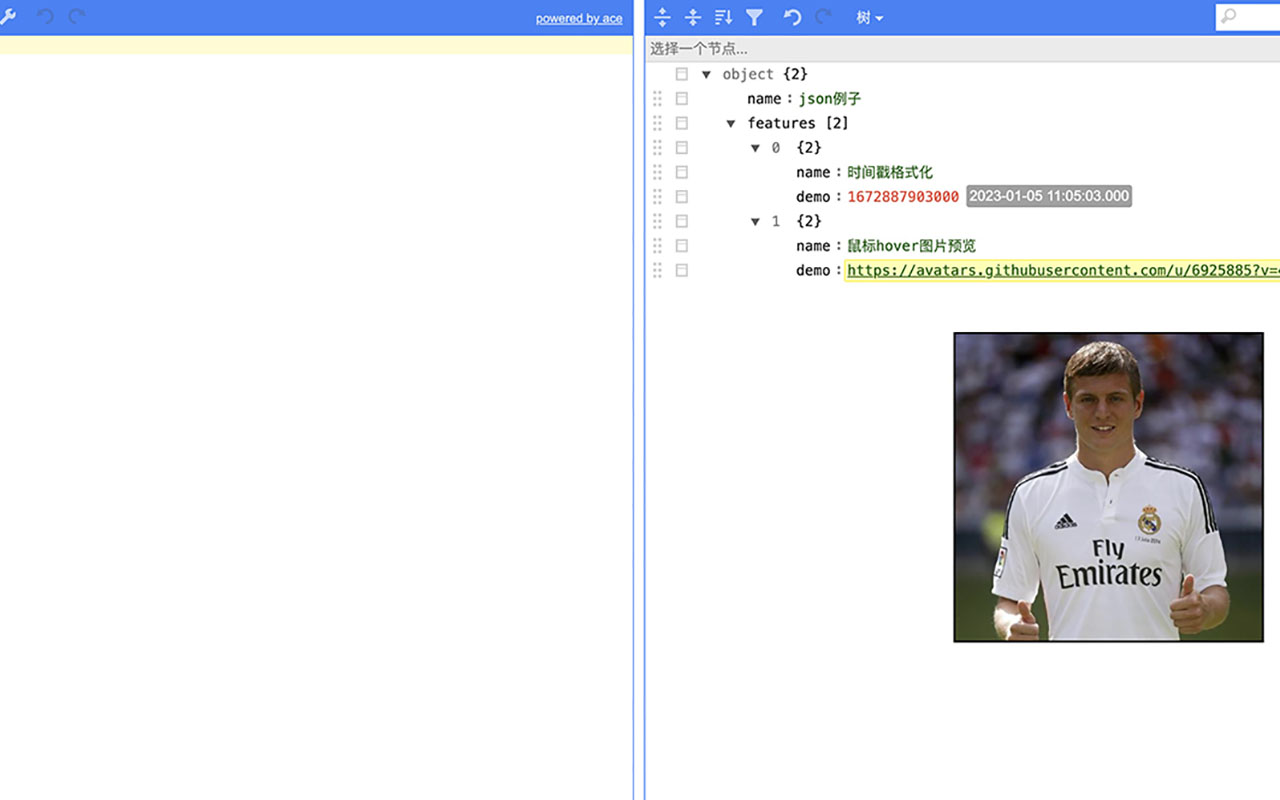
Task: Undo last change in the tree panel
Action: [x=792, y=17]
